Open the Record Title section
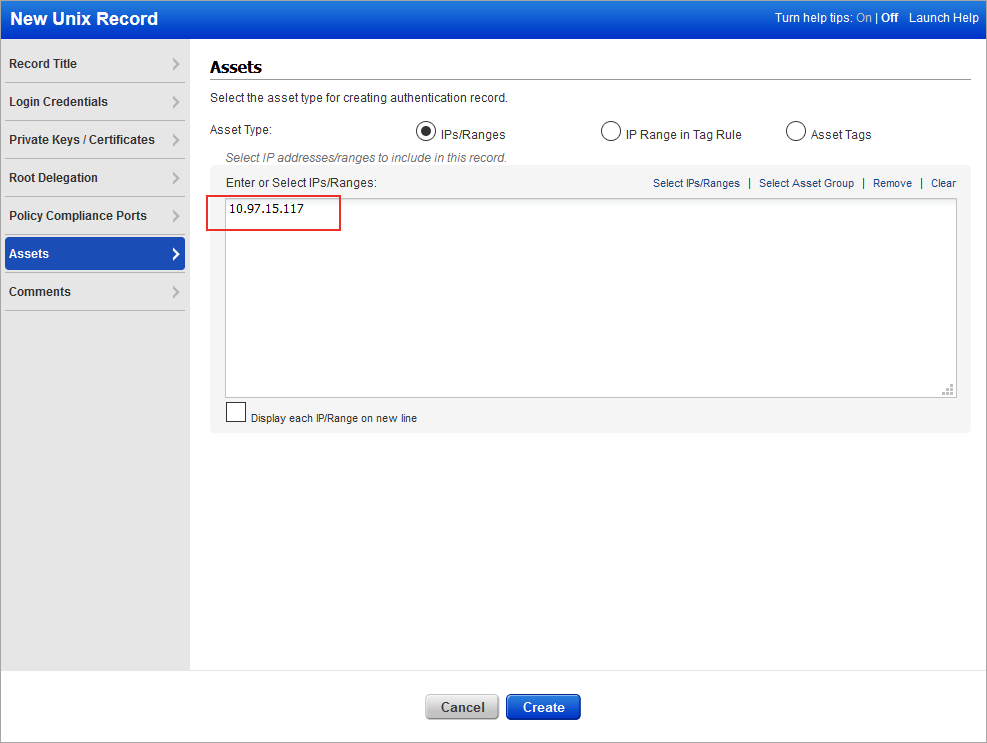Image resolution: width=987 pixels, height=743 pixels. [x=94, y=64]
